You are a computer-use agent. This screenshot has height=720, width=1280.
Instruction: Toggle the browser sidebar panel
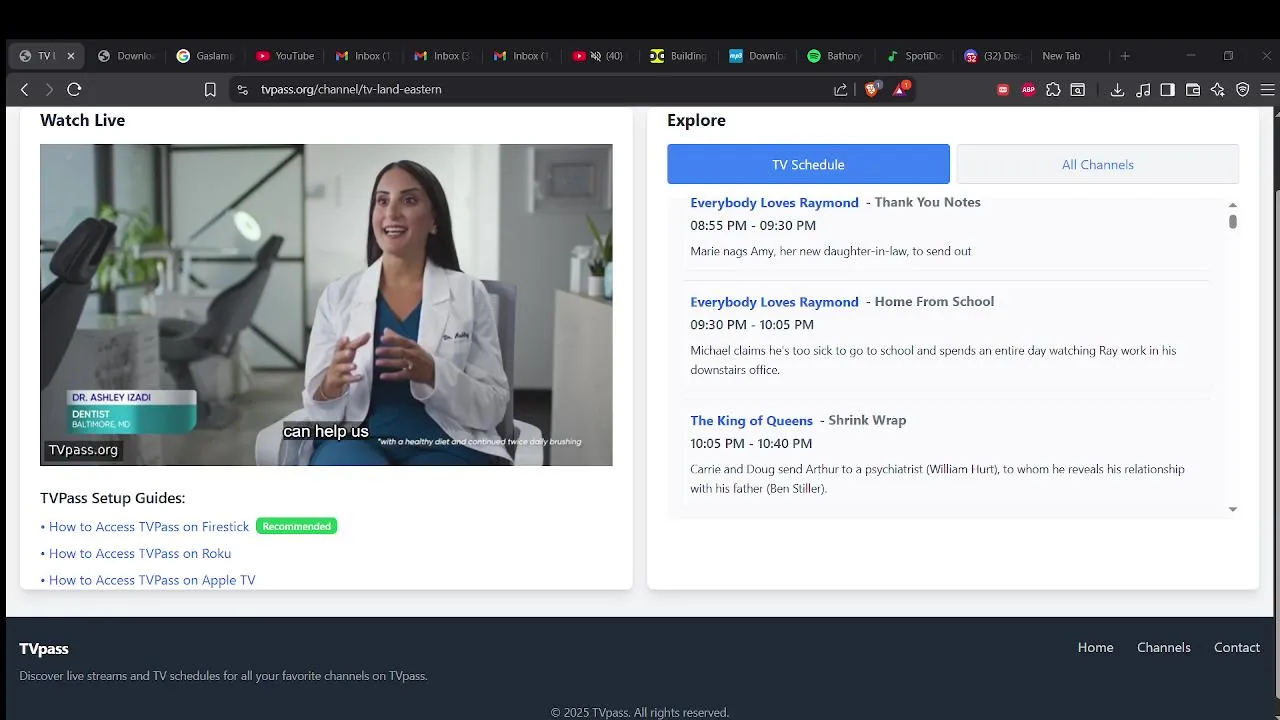[1168, 89]
